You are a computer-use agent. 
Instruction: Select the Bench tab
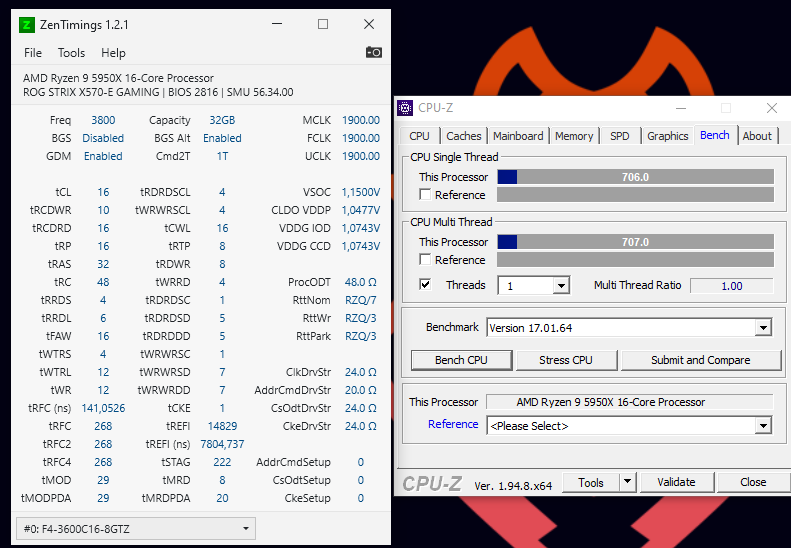[715, 135]
